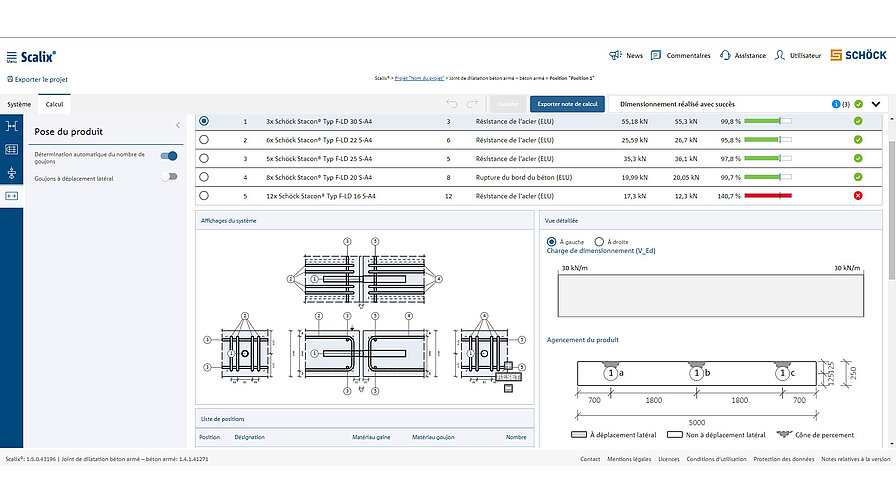Viewport: 896px width, 504px height.
Task: Click the redo arrow icon
Action: tap(472, 103)
